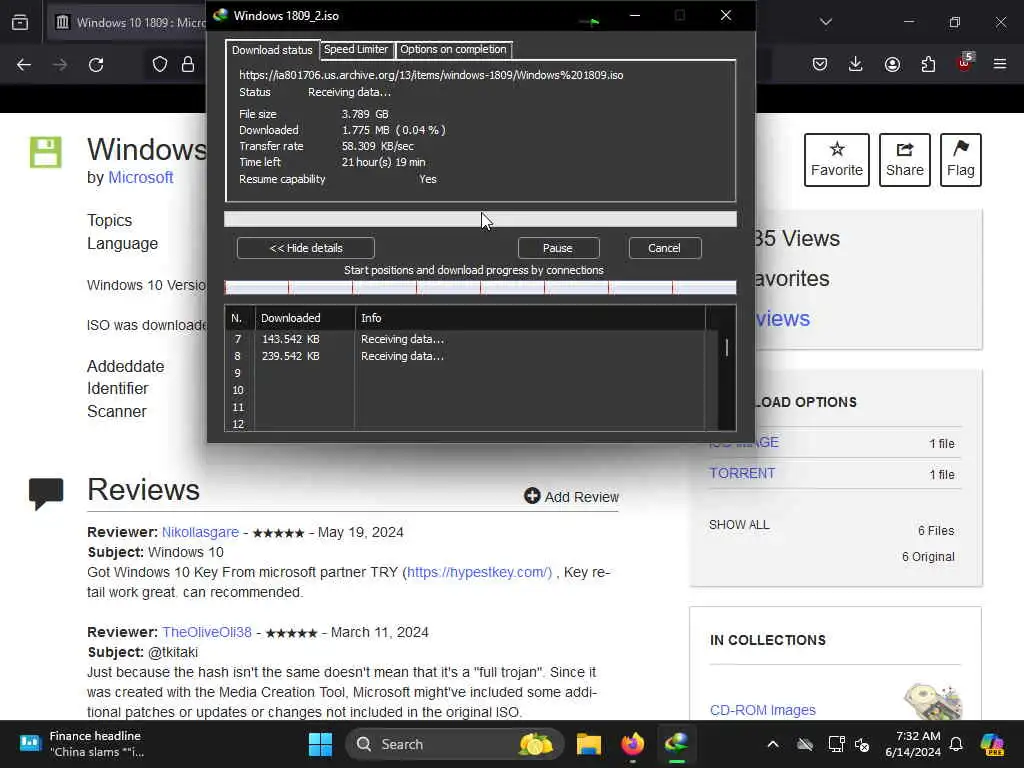Click the download URL text
The width and height of the screenshot is (1024, 768).
click(431, 75)
